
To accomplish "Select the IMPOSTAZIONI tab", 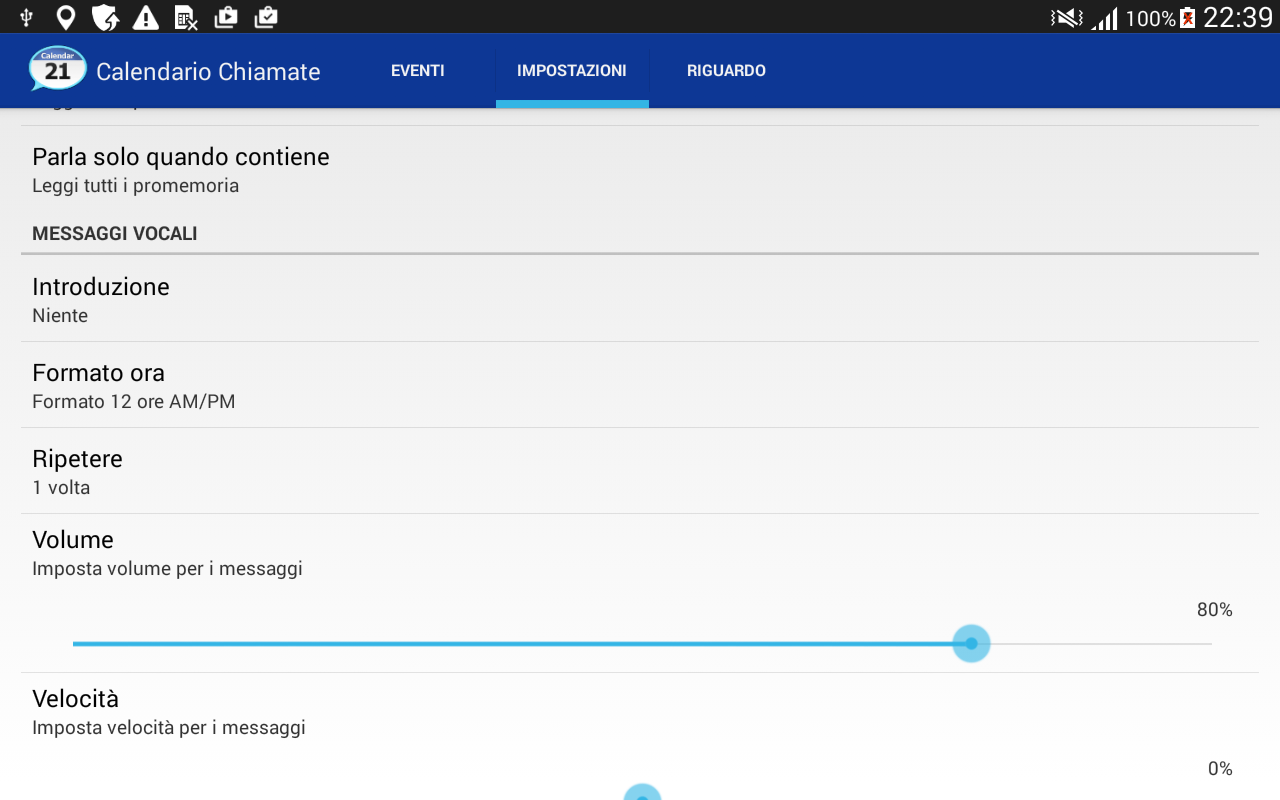I will 572,71.
